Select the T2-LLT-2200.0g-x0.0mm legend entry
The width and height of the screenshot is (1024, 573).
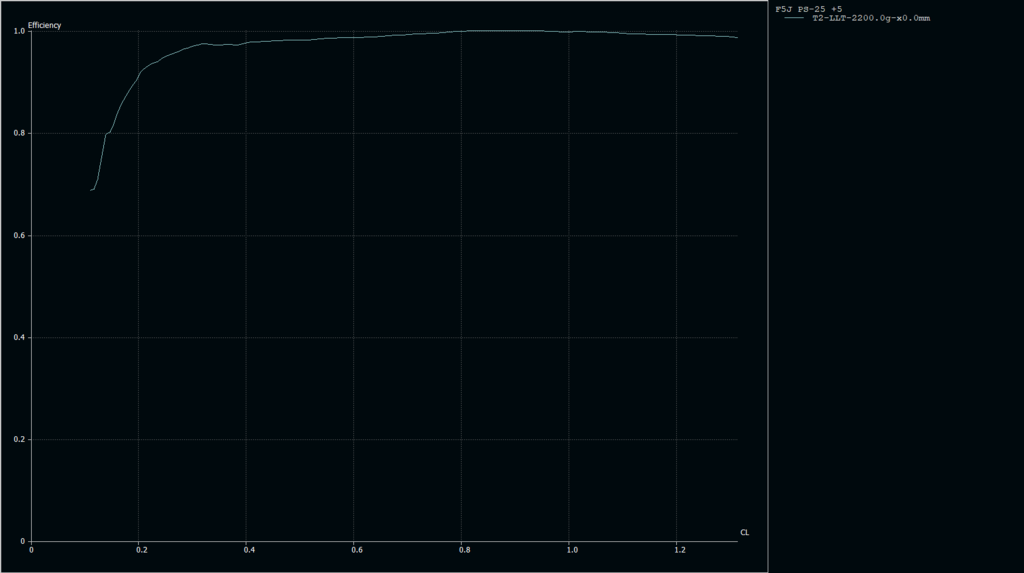[870, 18]
